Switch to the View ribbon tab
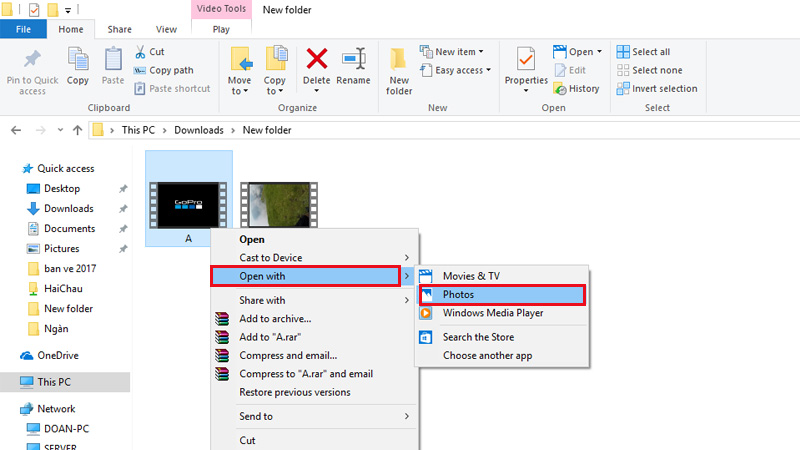800x450 pixels. pyautogui.click(x=167, y=30)
